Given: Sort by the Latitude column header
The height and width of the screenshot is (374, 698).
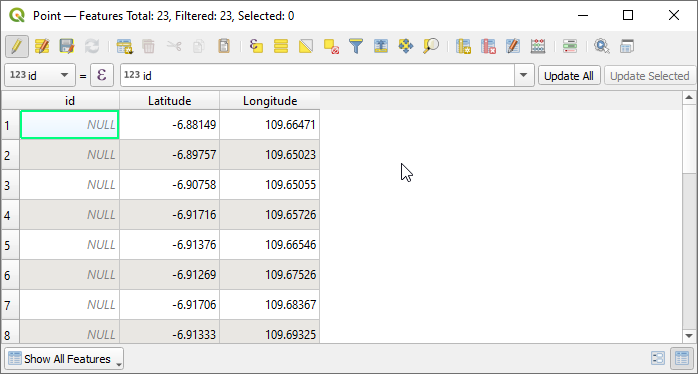Looking at the screenshot, I should (x=170, y=101).
